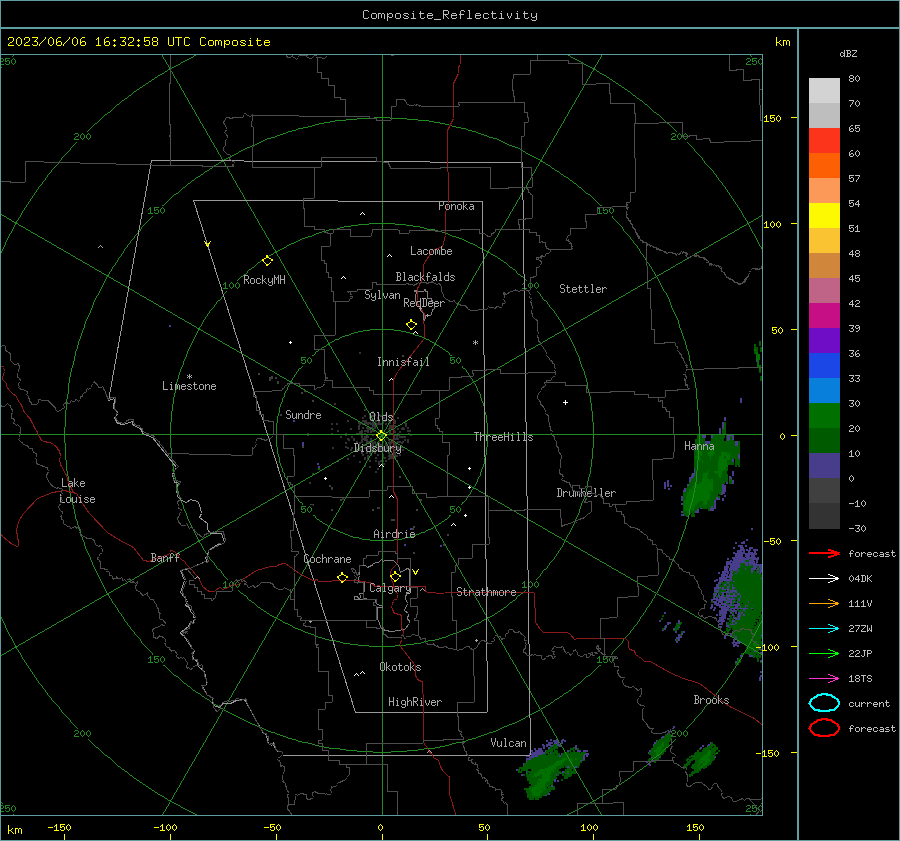Click the cyan 27ZW arrow legend icon
Viewport: 900px width, 841px height.
tap(824, 629)
